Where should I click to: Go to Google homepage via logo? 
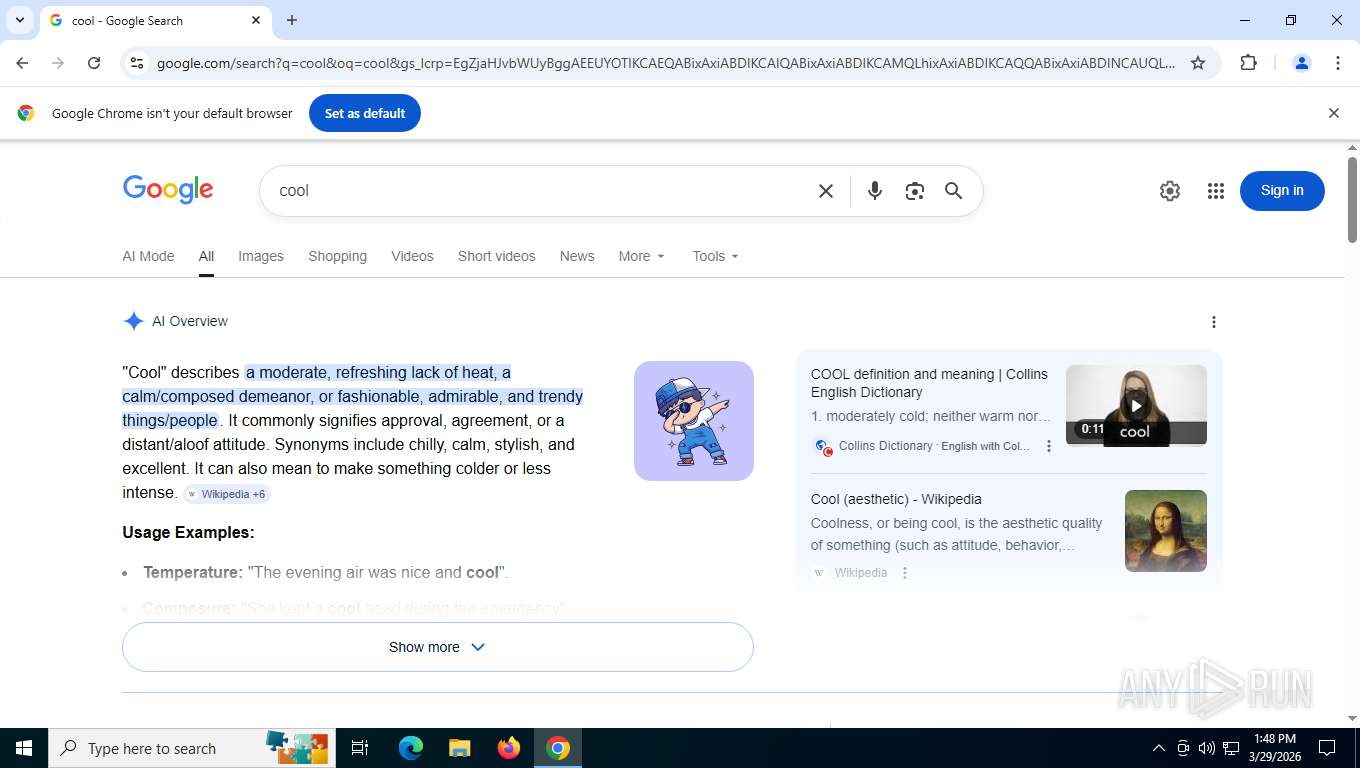tap(168, 189)
